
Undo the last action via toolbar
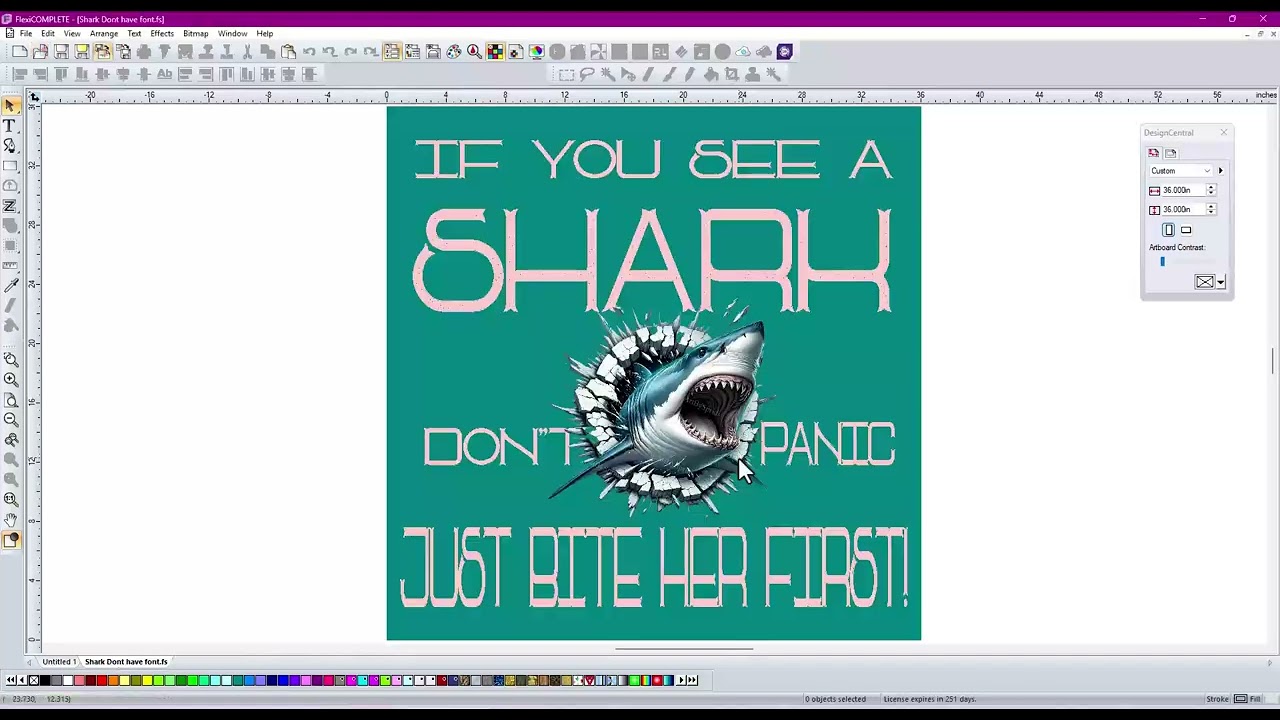309,52
